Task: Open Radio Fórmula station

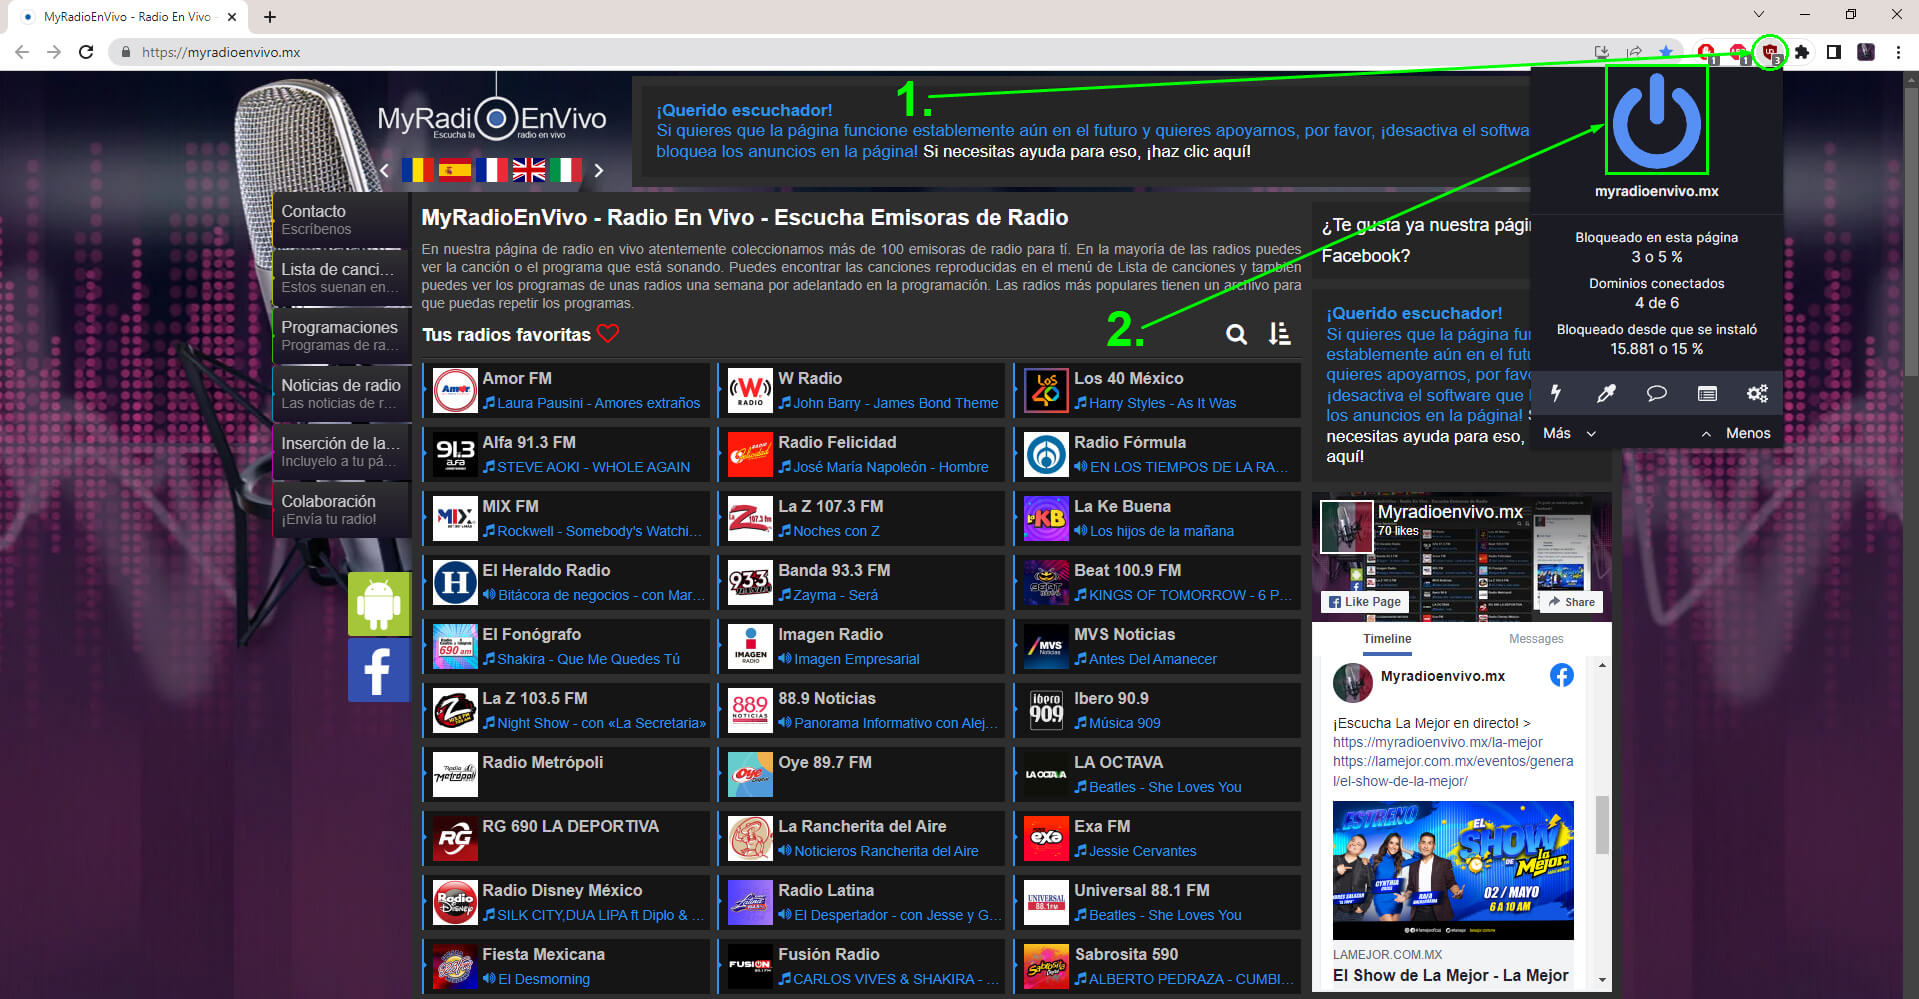Action: 1158,454
